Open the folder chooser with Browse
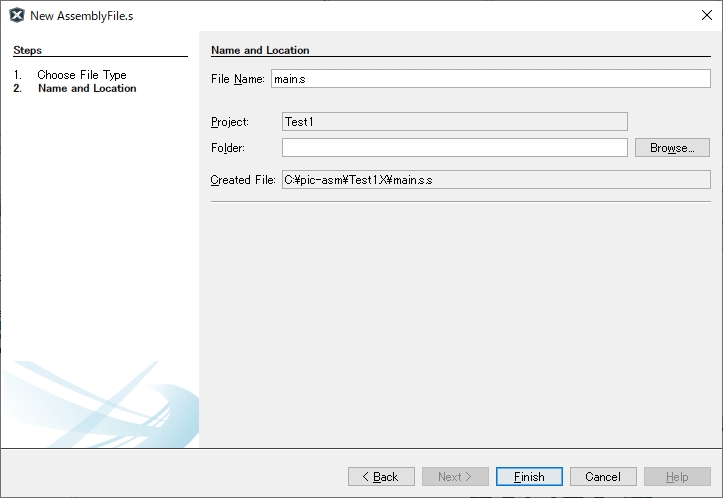 point(672,148)
